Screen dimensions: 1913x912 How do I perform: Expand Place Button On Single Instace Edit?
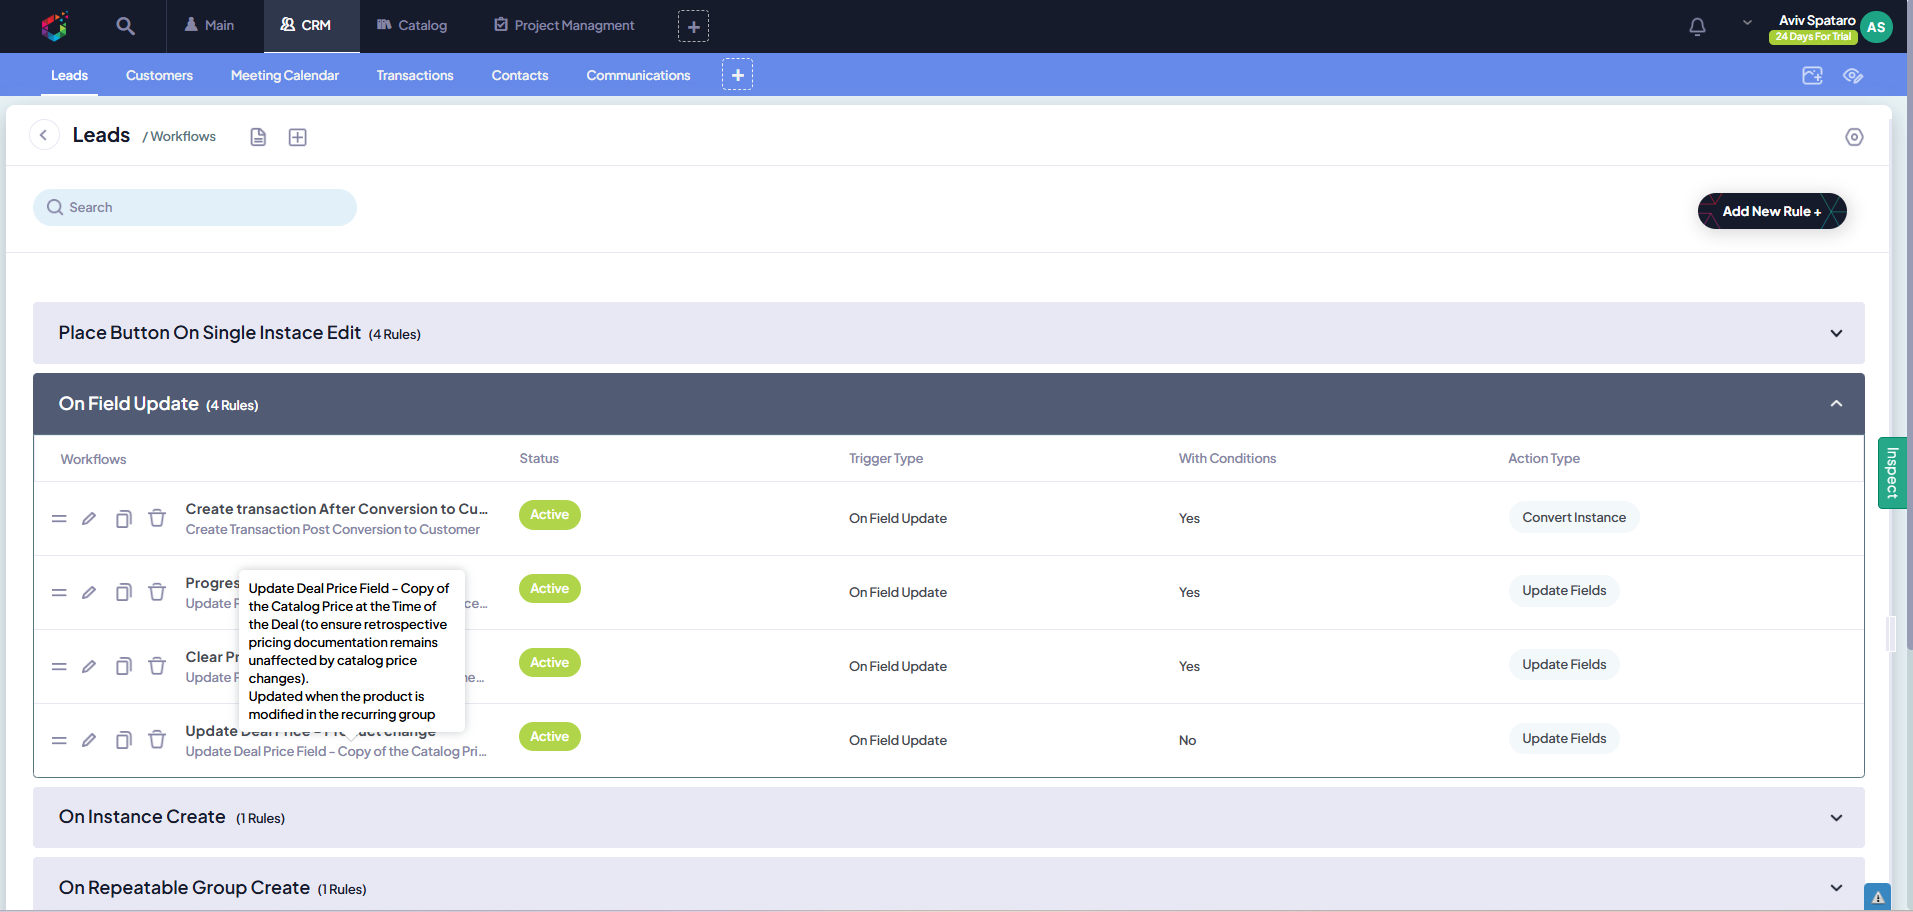pyautogui.click(x=1836, y=333)
